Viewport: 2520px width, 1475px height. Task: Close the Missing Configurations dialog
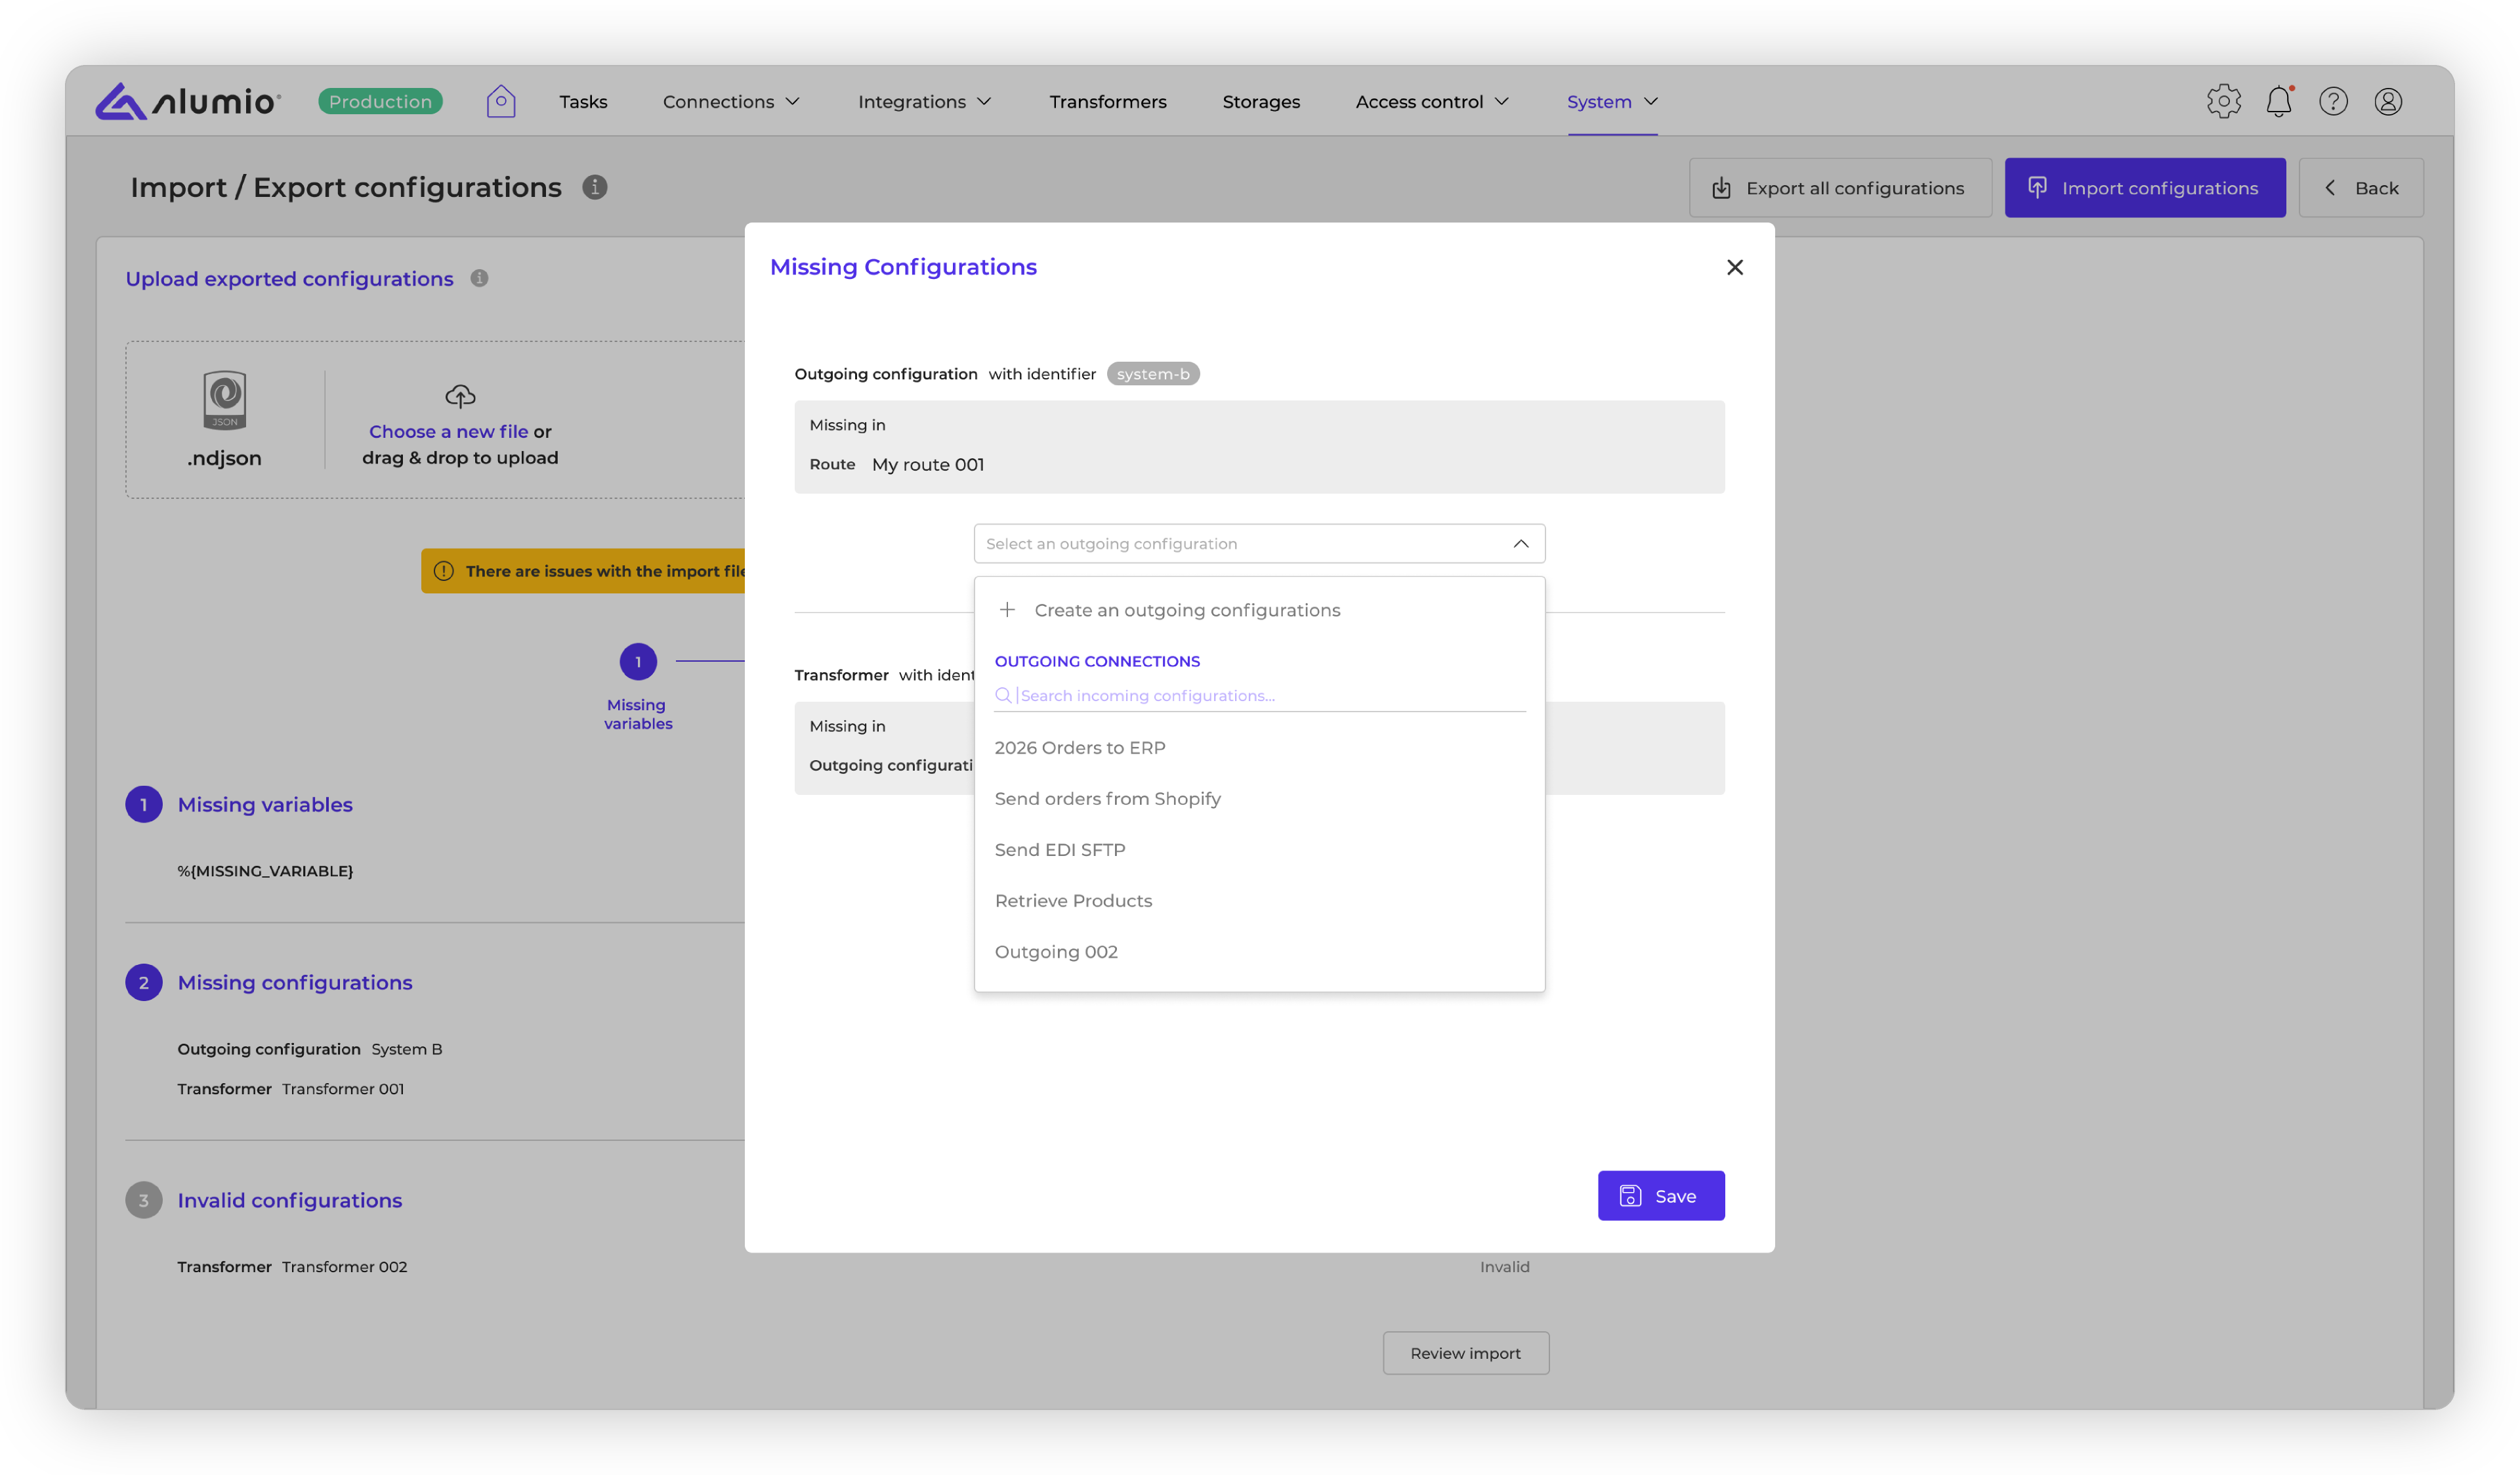tap(1735, 267)
